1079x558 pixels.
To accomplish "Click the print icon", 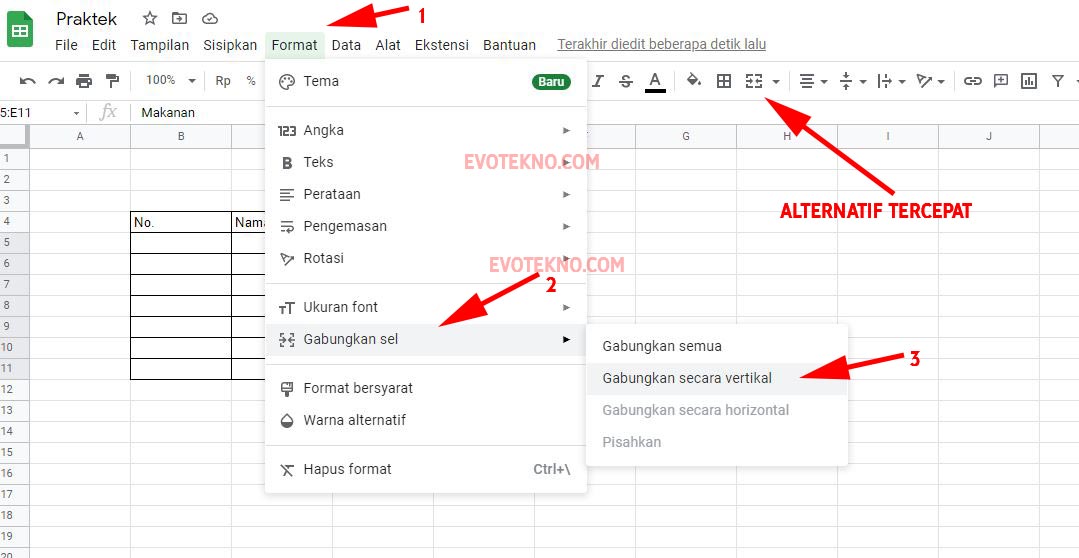I will point(84,81).
